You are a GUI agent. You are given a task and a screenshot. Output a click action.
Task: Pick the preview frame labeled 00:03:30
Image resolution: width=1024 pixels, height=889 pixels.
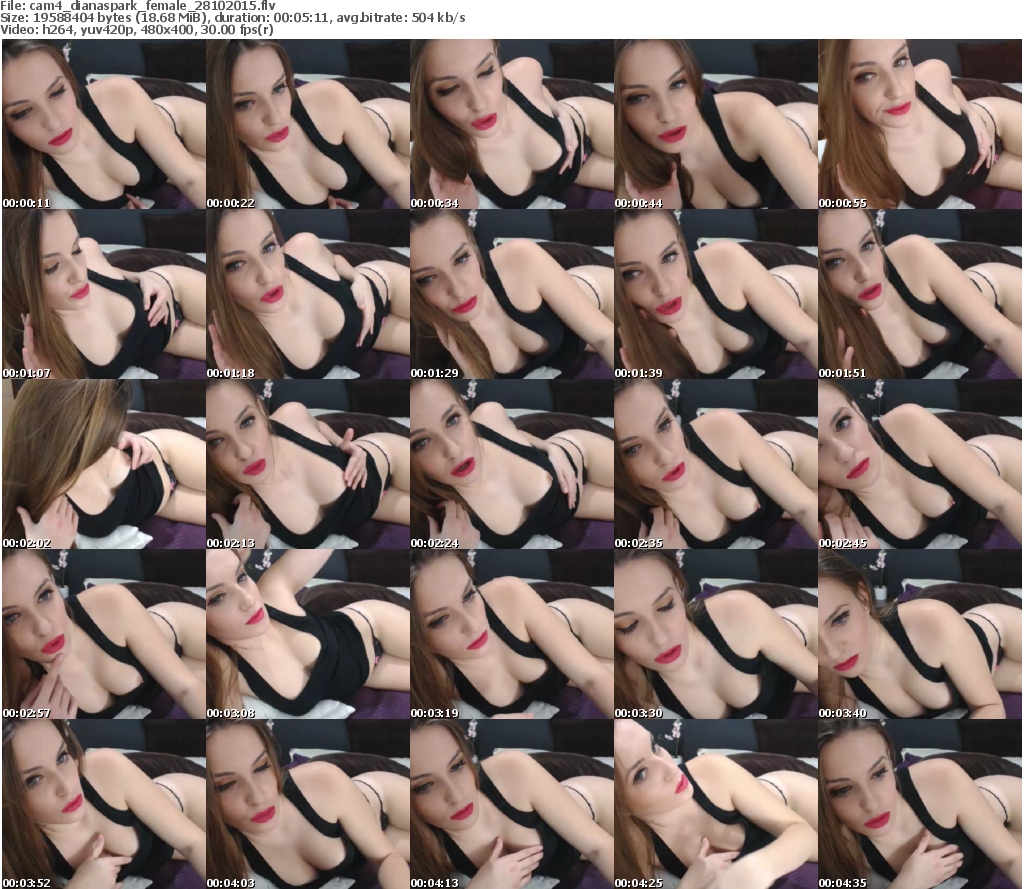(716, 634)
